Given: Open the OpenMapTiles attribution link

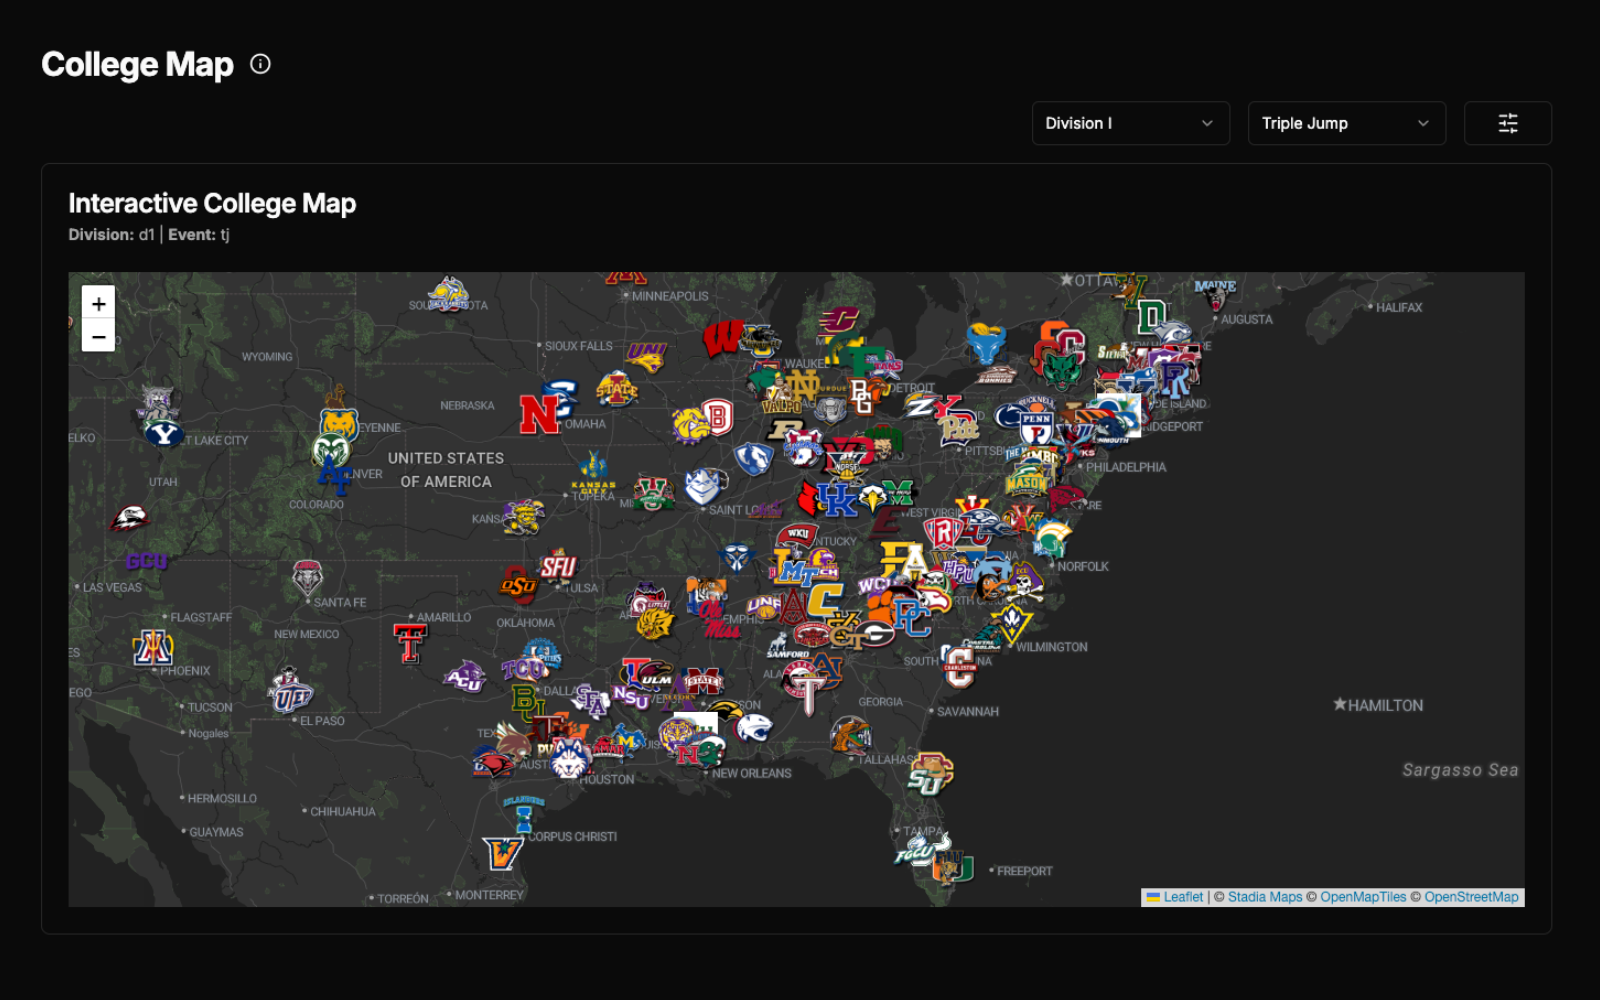Looking at the screenshot, I should click(x=1363, y=897).
